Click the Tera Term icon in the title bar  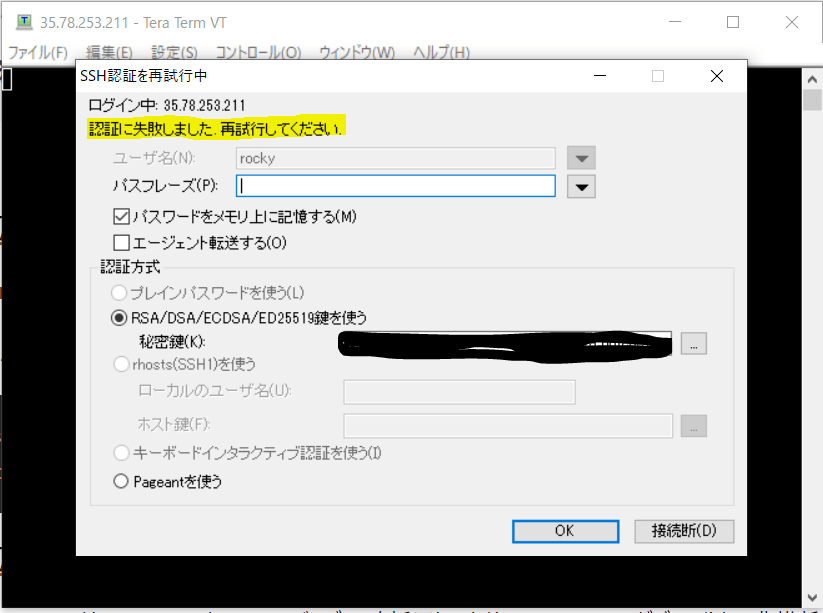[x=22, y=21]
